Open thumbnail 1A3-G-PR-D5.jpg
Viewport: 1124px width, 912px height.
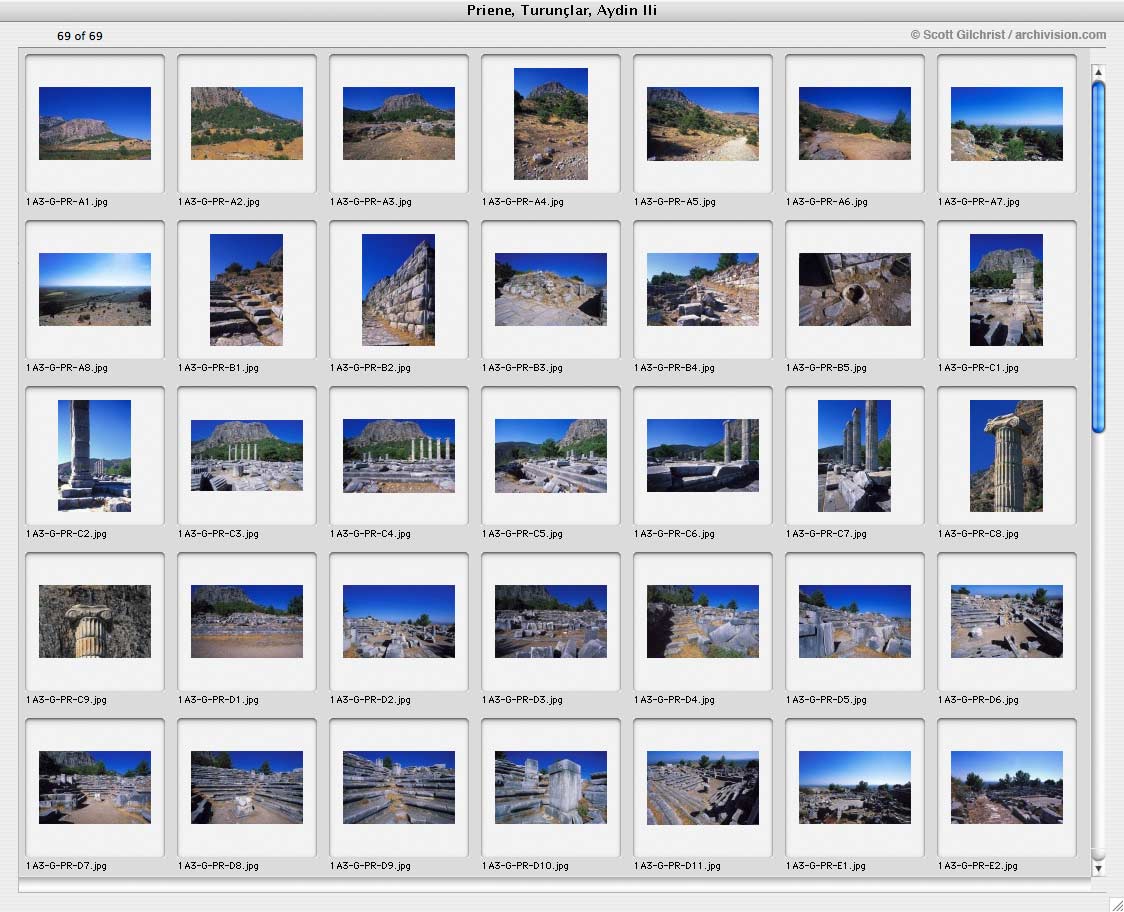[854, 622]
